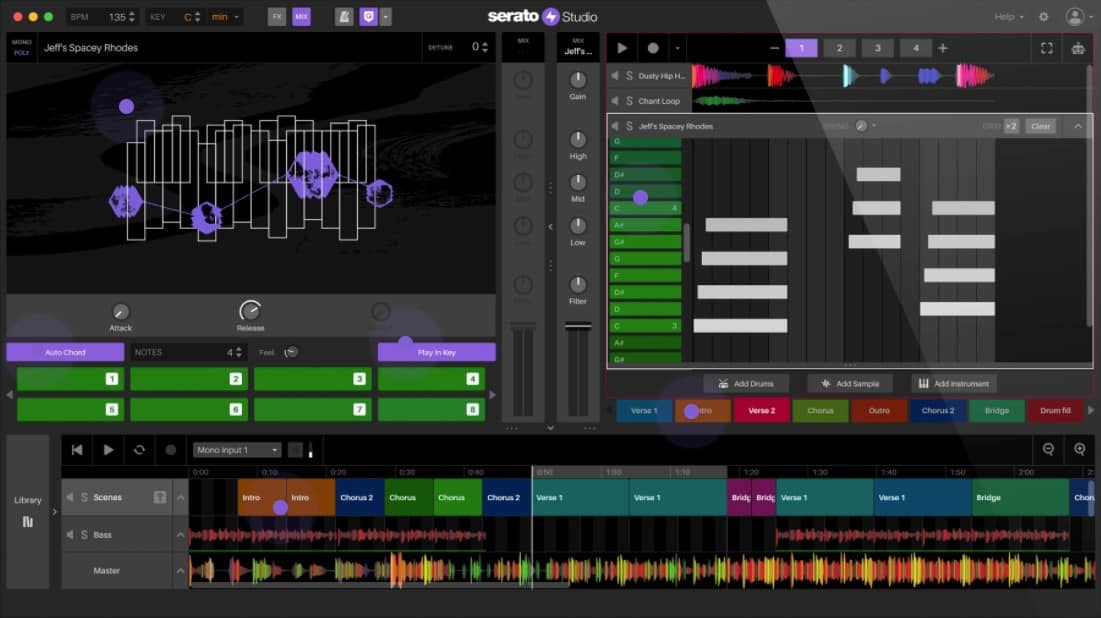Open the Mono Input 1 dropdown
The width and height of the screenshot is (1101, 618).
coord(237,450)
